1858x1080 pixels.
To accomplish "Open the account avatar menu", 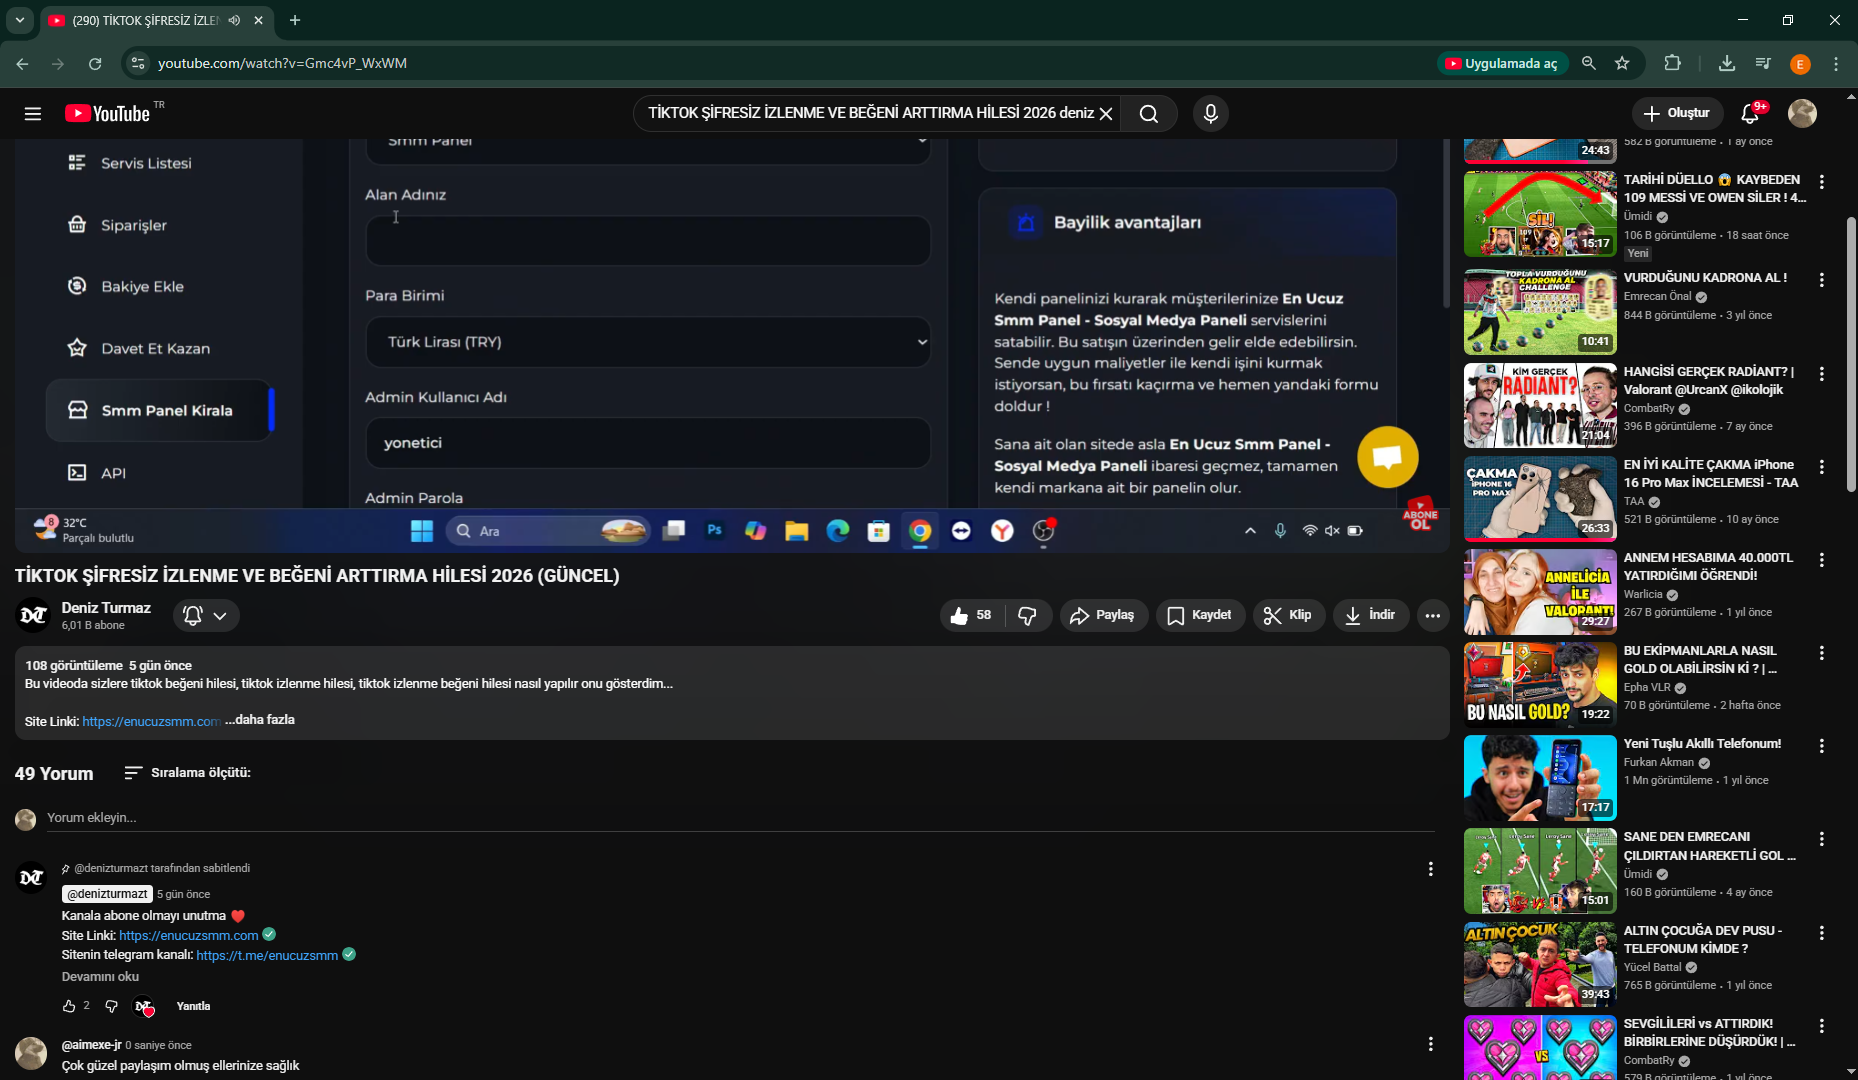I will click(1802, 114).
